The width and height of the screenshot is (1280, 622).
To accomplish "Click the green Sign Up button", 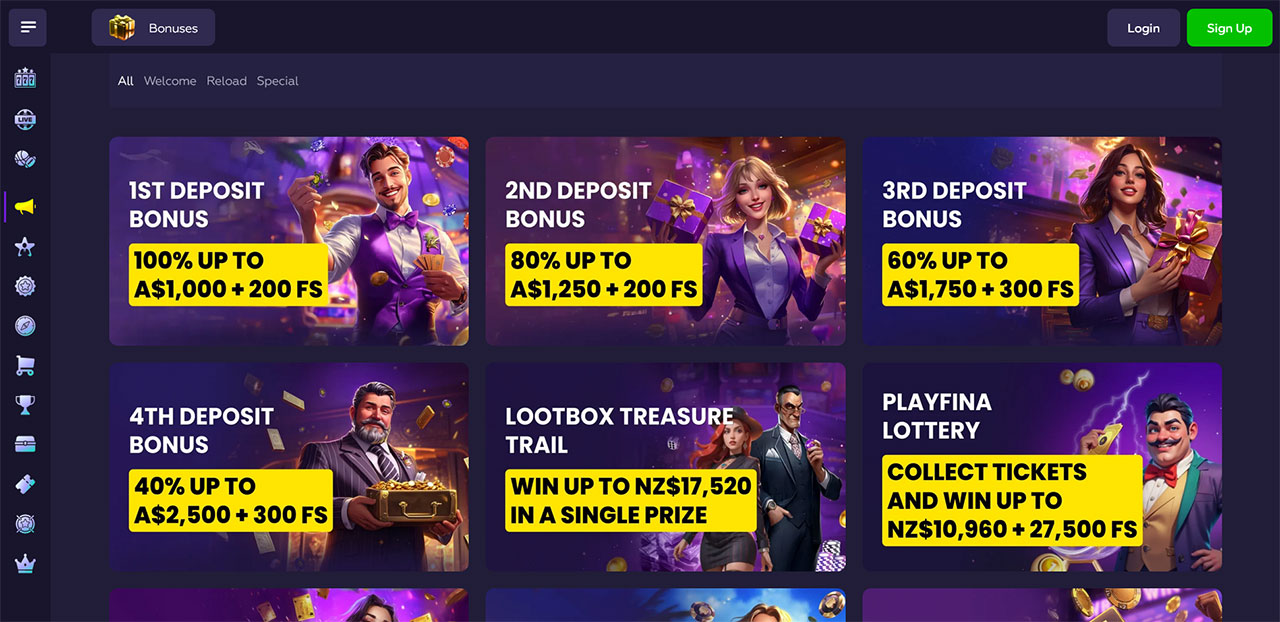I will pos(1229,28).
